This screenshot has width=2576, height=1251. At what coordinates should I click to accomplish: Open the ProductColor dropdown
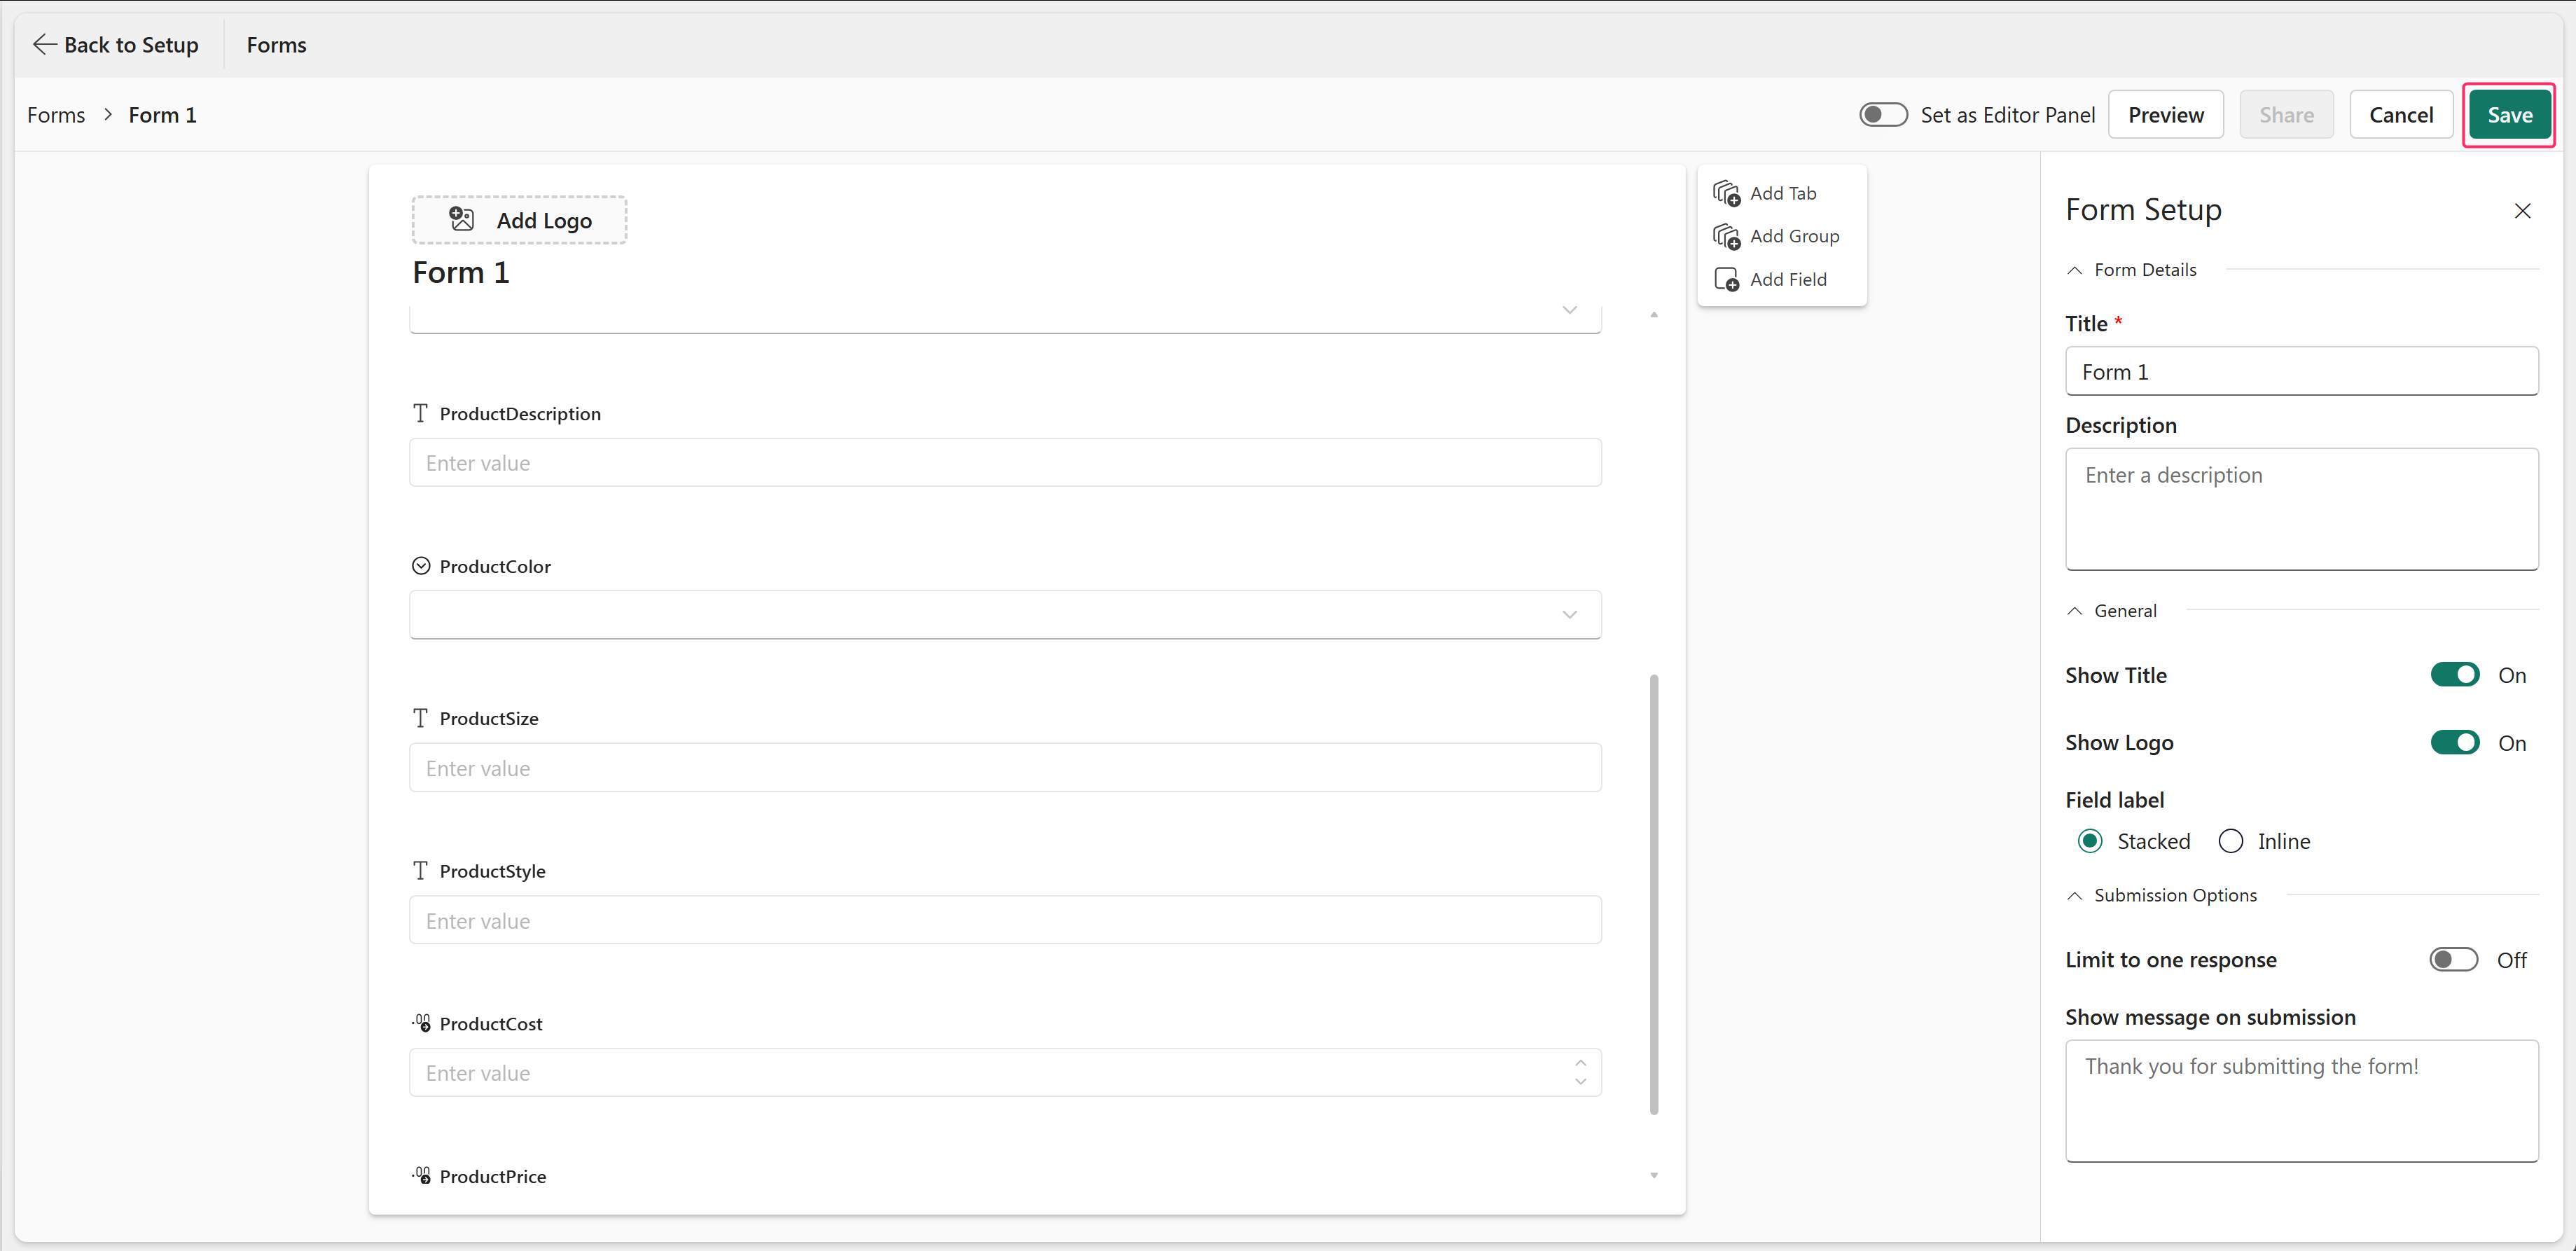click(x=1005, y=614)
